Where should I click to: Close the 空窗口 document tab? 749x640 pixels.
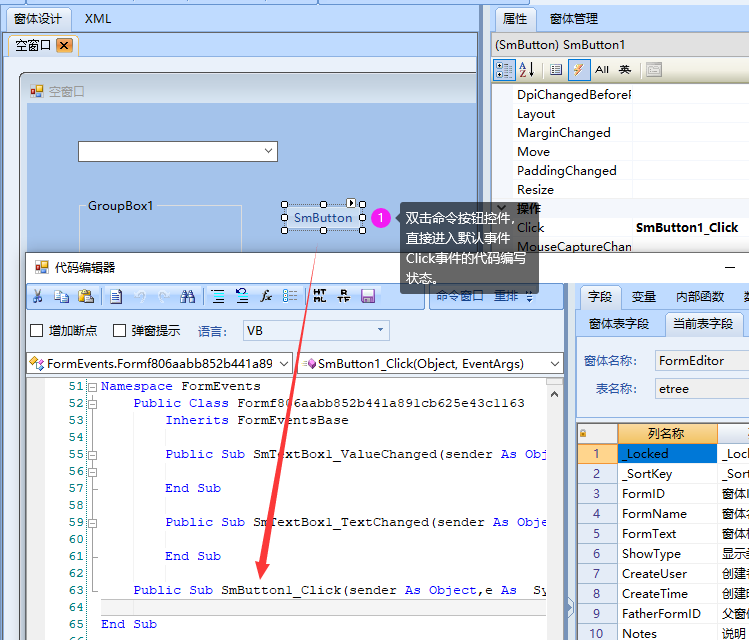coord(64,45)
